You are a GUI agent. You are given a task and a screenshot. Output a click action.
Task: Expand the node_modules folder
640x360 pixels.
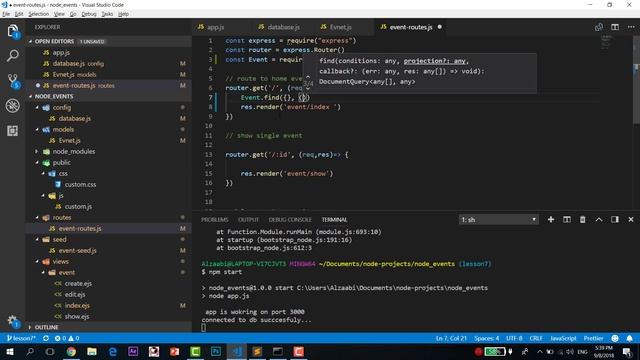(37, 152)
